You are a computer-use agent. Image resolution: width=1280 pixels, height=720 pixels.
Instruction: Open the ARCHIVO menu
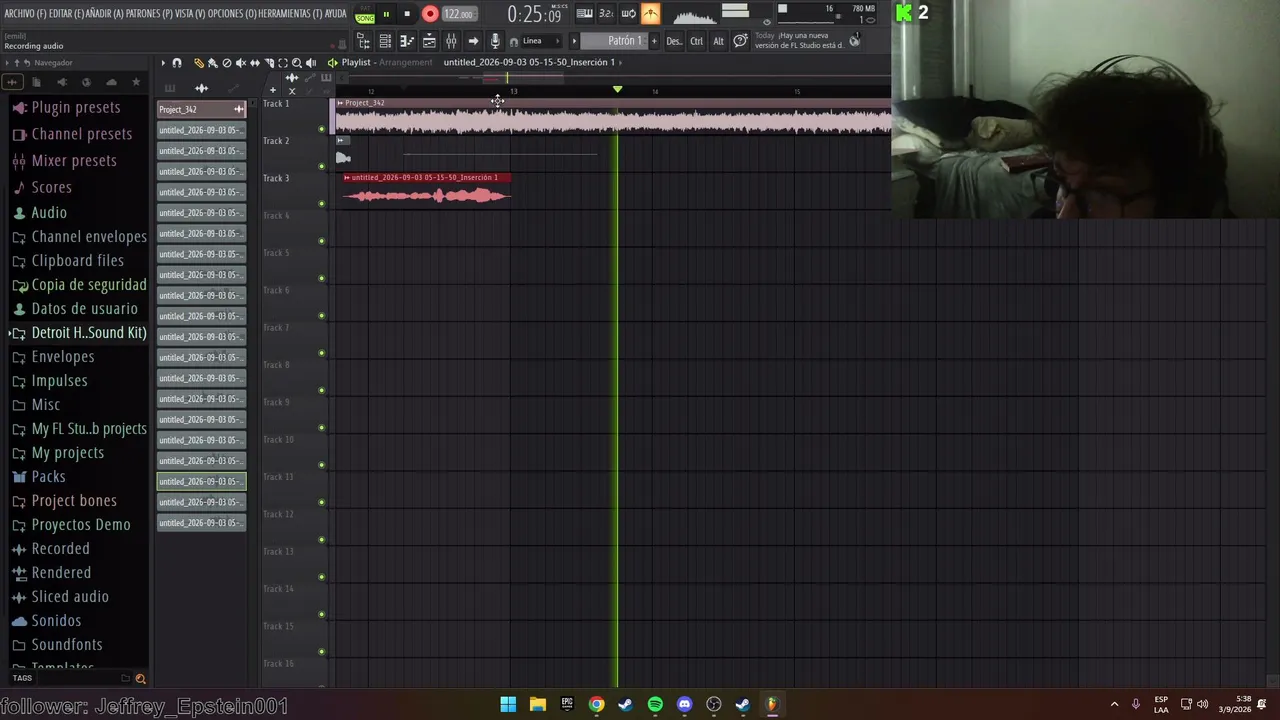coord(25,14)
